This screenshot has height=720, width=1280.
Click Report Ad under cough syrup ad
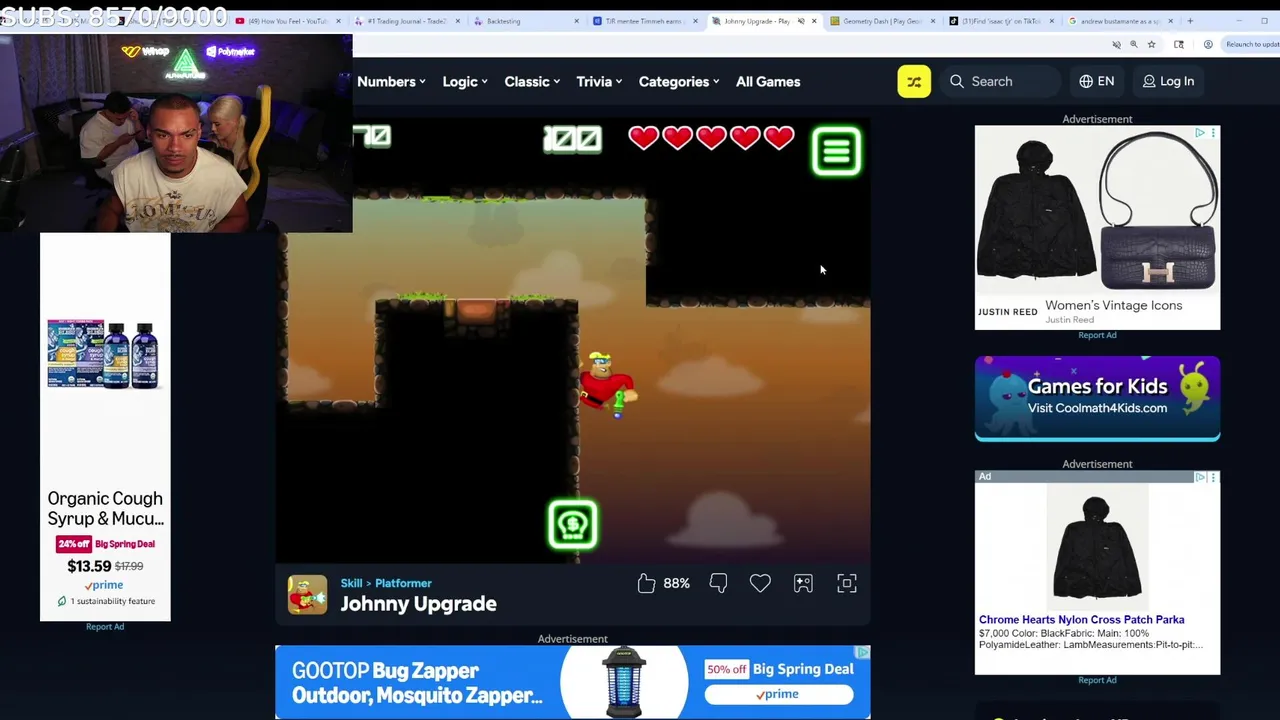click(x=105, y=626)
